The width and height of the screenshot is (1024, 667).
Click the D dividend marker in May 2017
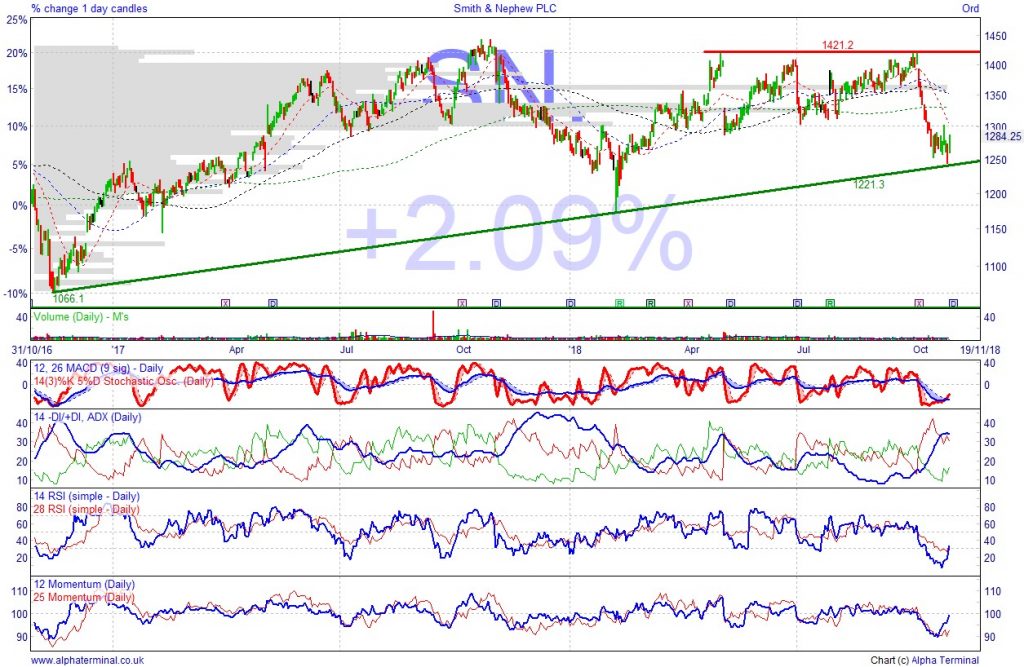click(x=273, y=303)
